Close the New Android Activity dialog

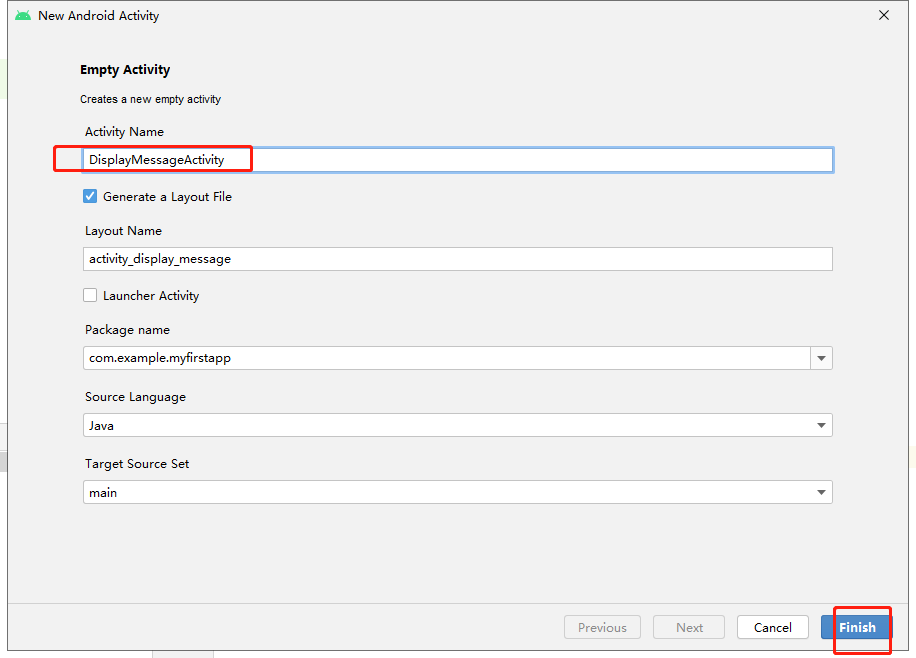click(x=883, y=15)
